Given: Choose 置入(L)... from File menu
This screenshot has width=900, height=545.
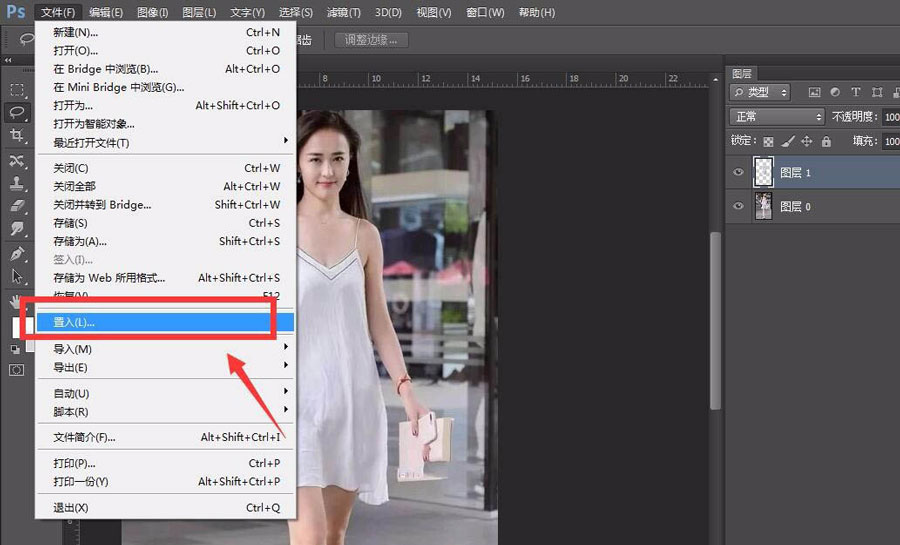Looking at the screenshot, I should tap(166, 322).
